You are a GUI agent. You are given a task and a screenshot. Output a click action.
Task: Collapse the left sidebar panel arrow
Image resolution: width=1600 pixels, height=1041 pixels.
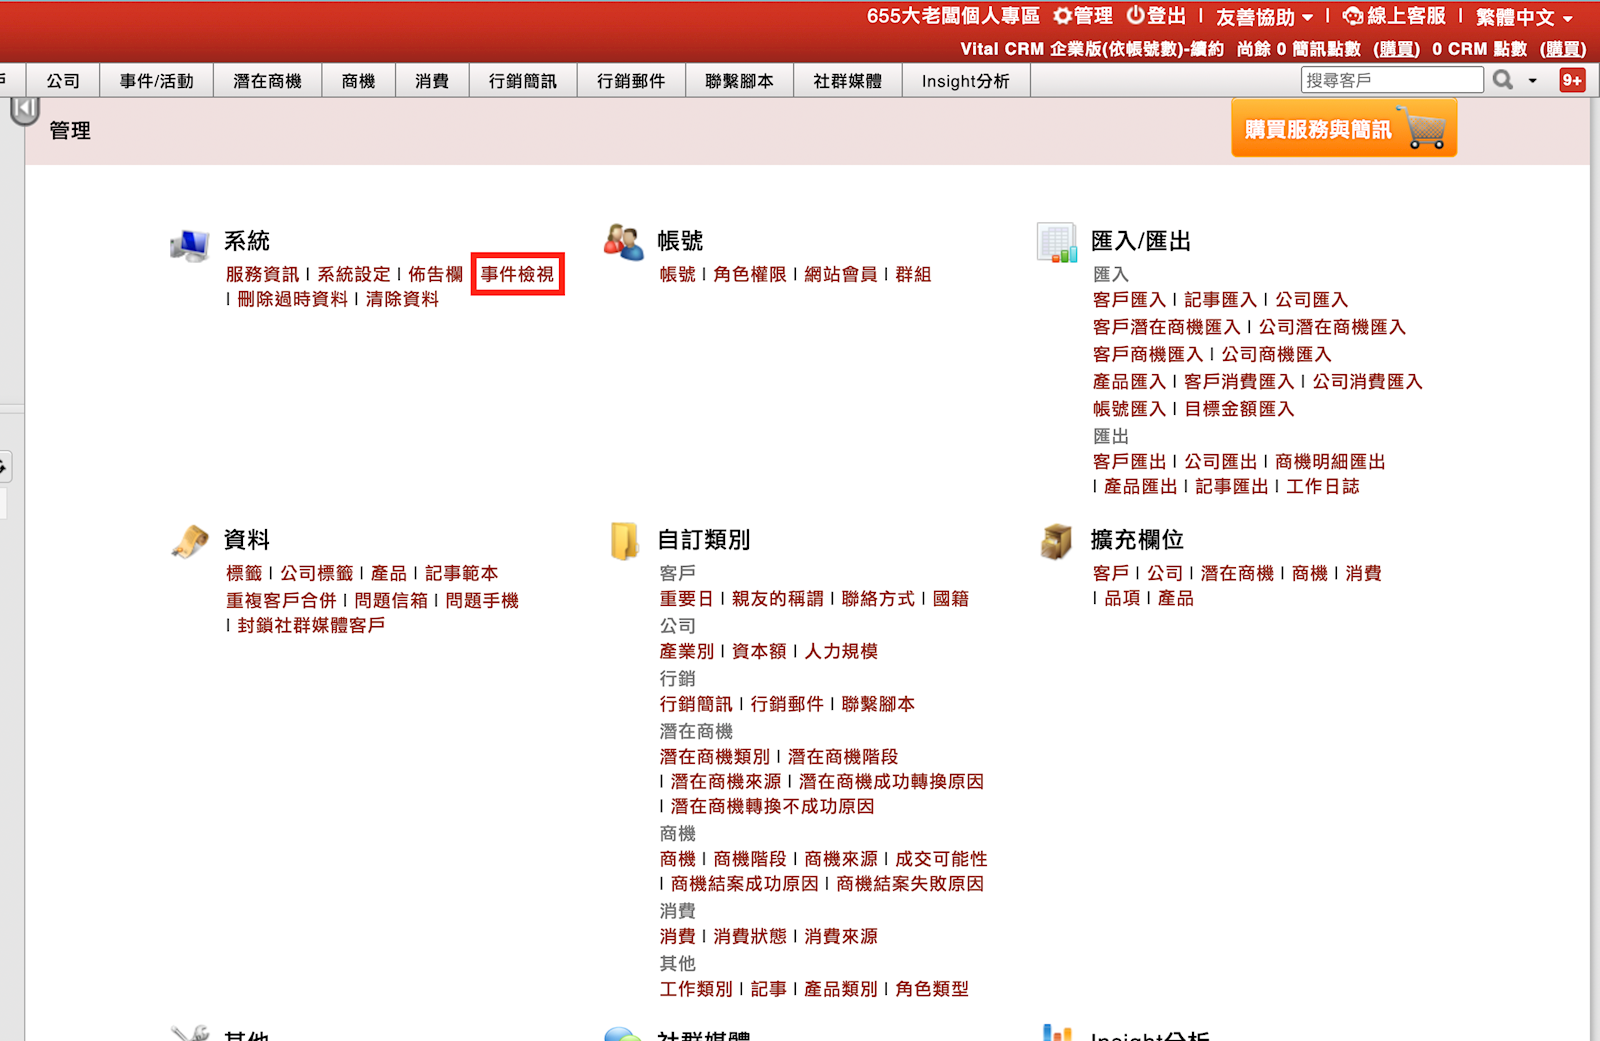[24, 108]
